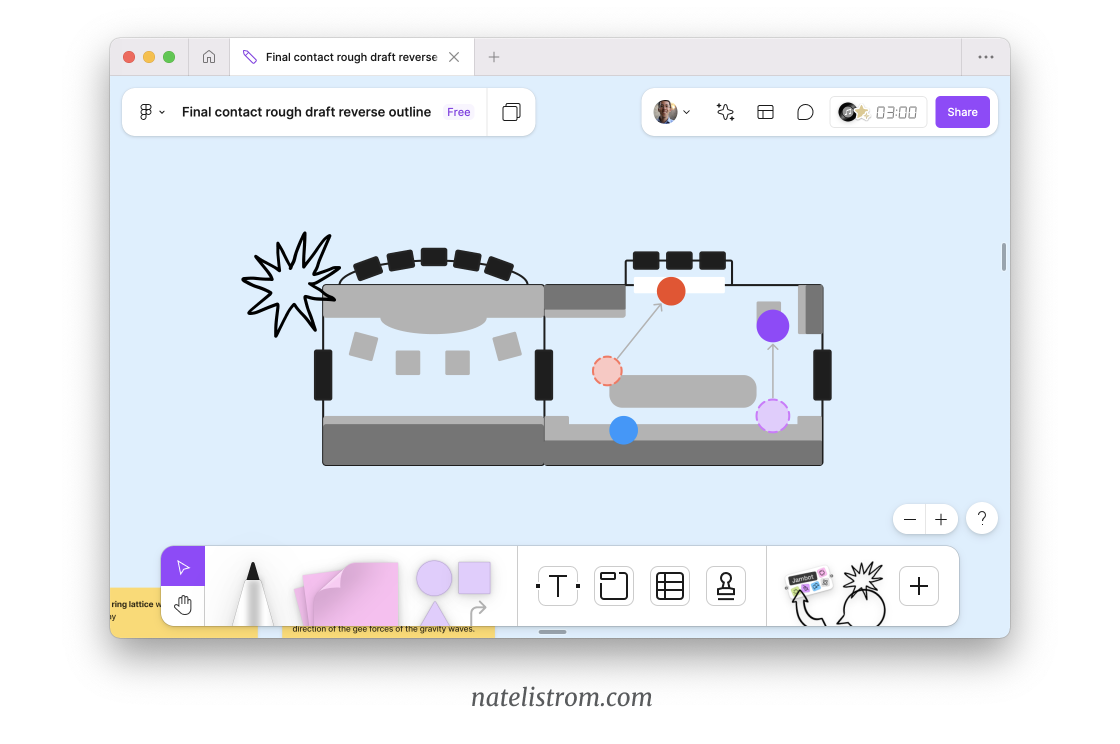Viewport: 1120px width, 744px height.
Task: Click the gee forces sticky note
Action: click(388, 630)
